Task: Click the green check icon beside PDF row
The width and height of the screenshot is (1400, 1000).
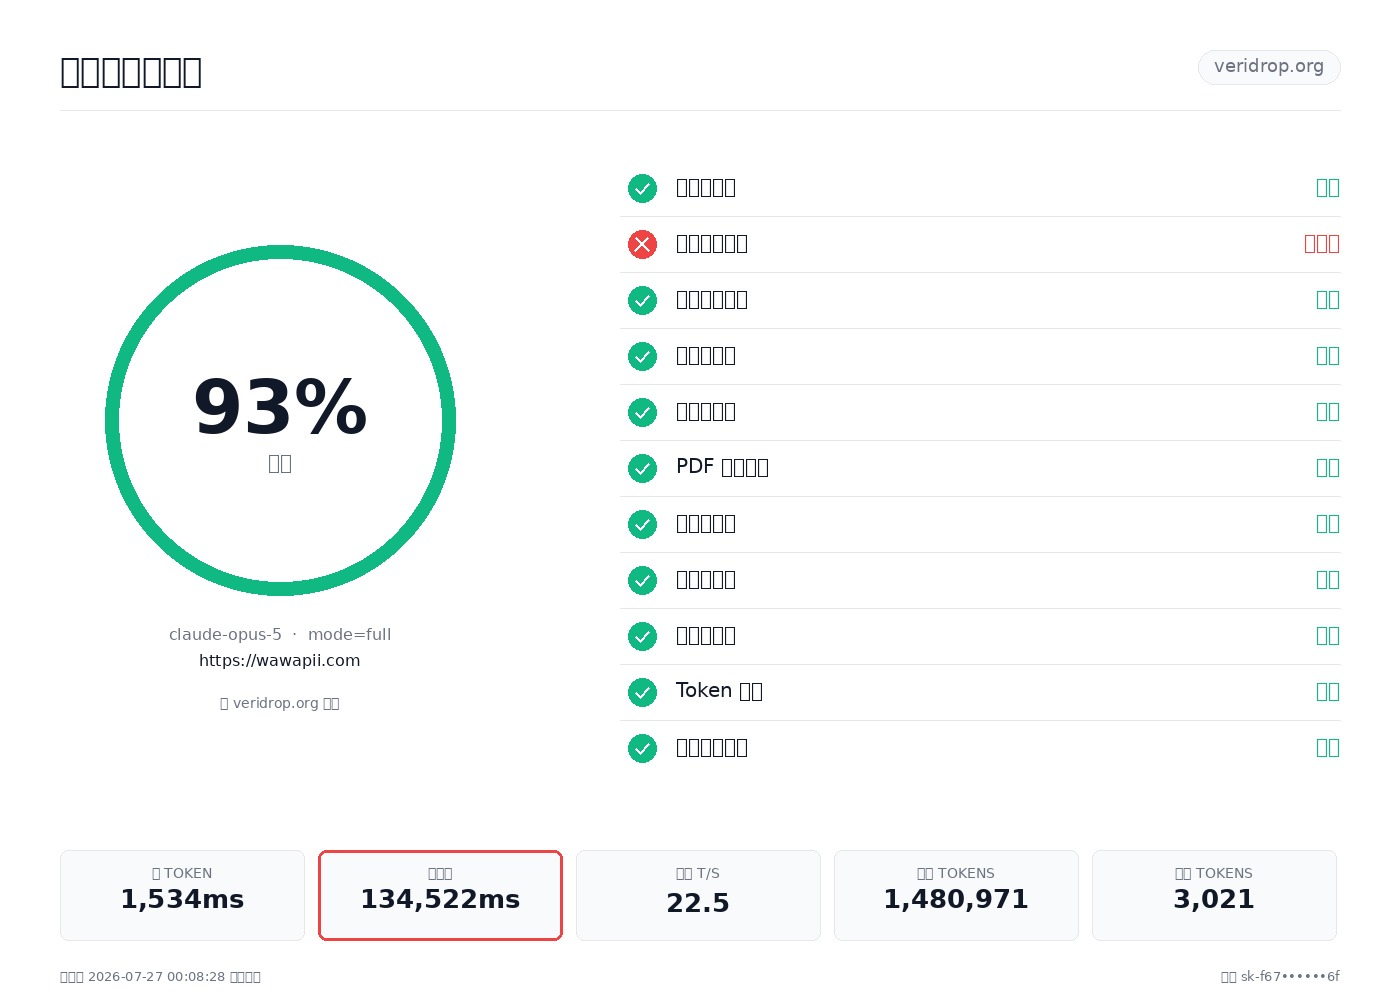Action: point(642,468)
